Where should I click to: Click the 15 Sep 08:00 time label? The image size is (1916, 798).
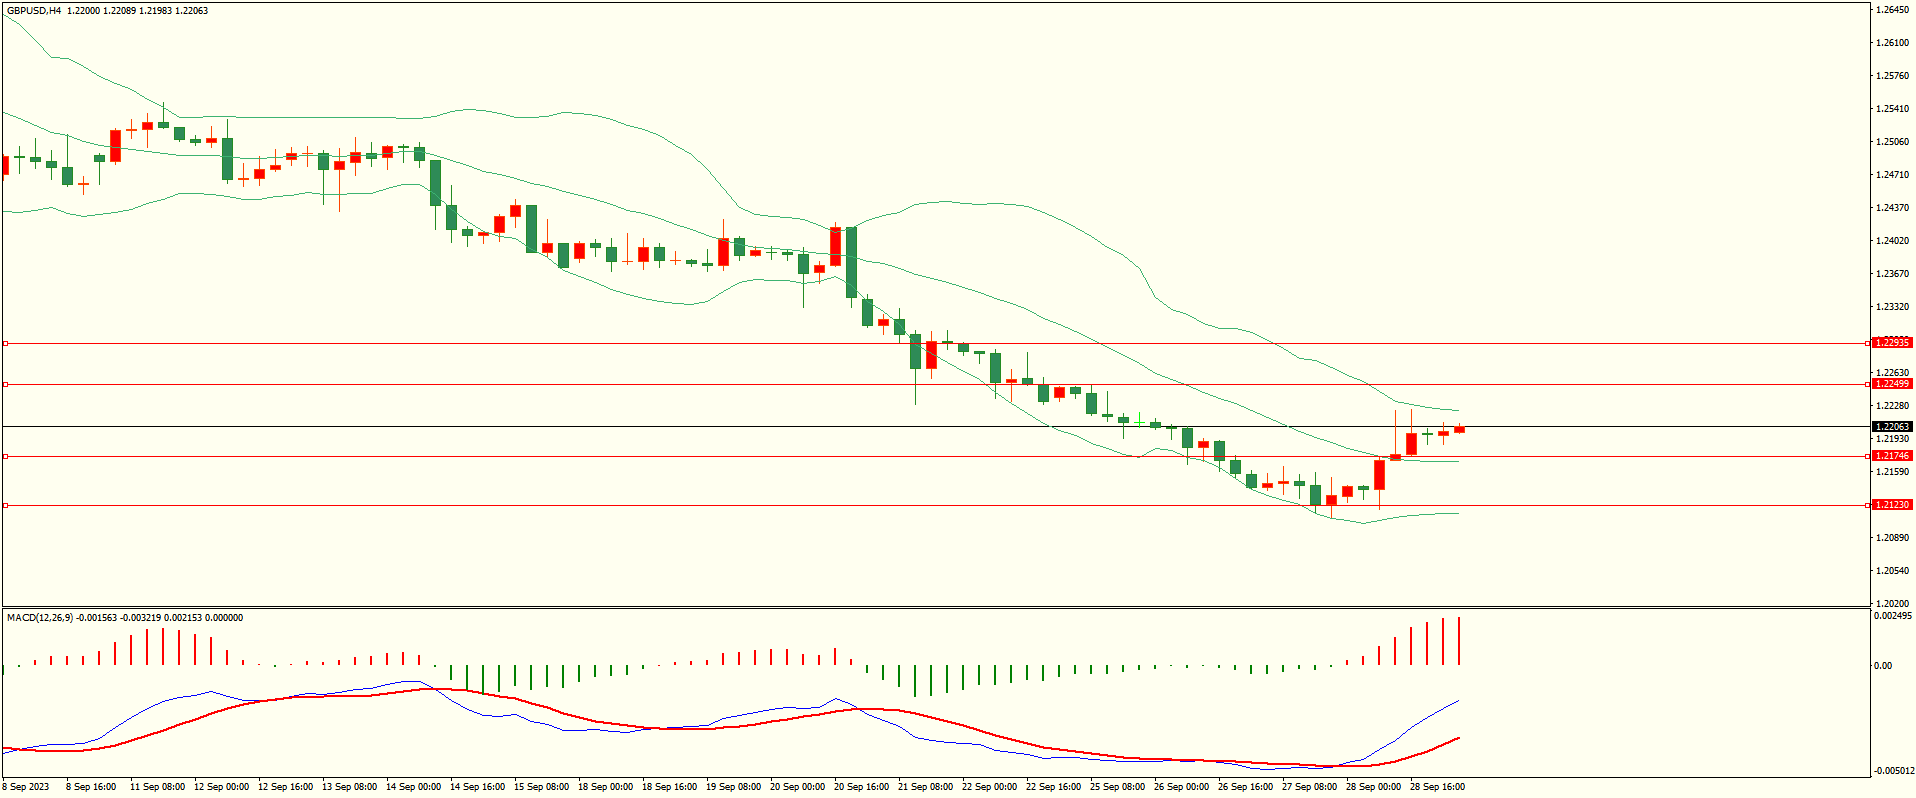coord(541,787)
